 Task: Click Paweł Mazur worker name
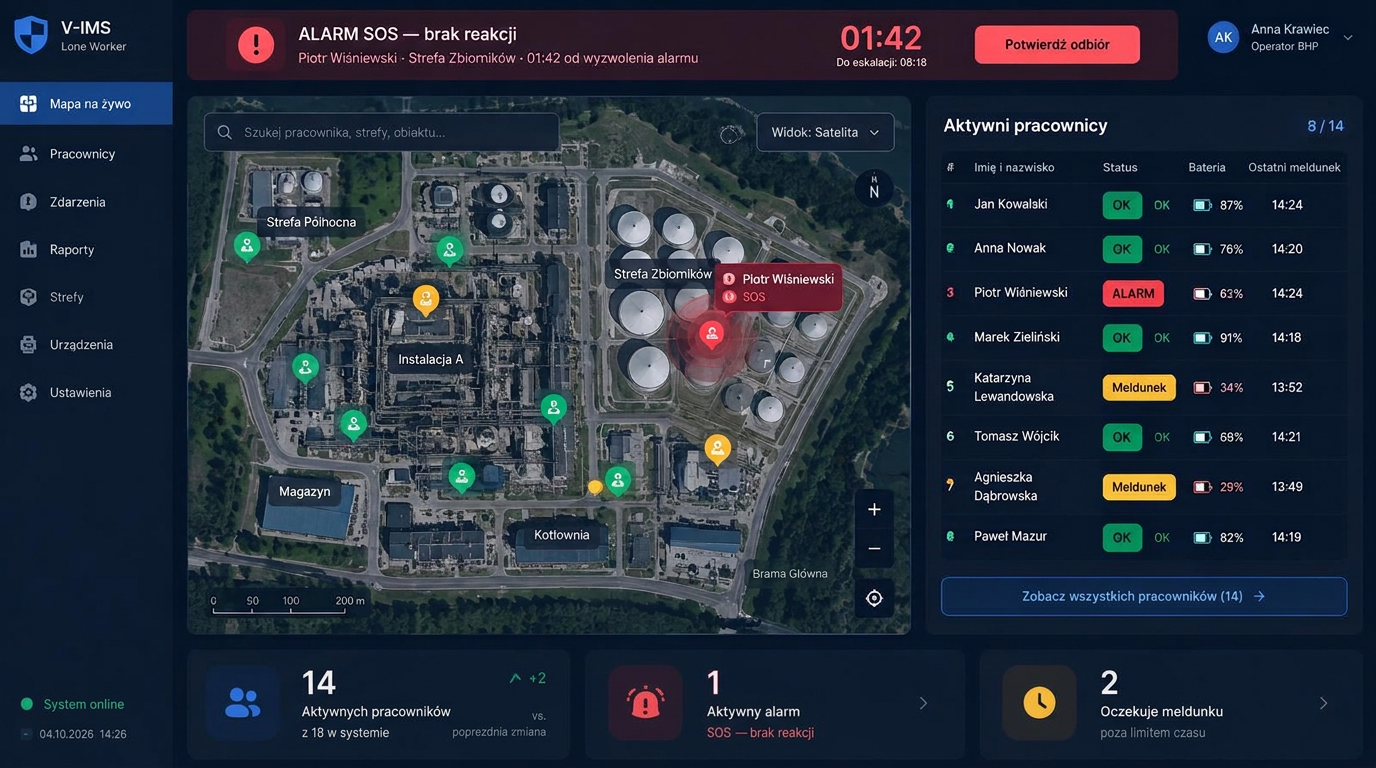(1010, 536)
